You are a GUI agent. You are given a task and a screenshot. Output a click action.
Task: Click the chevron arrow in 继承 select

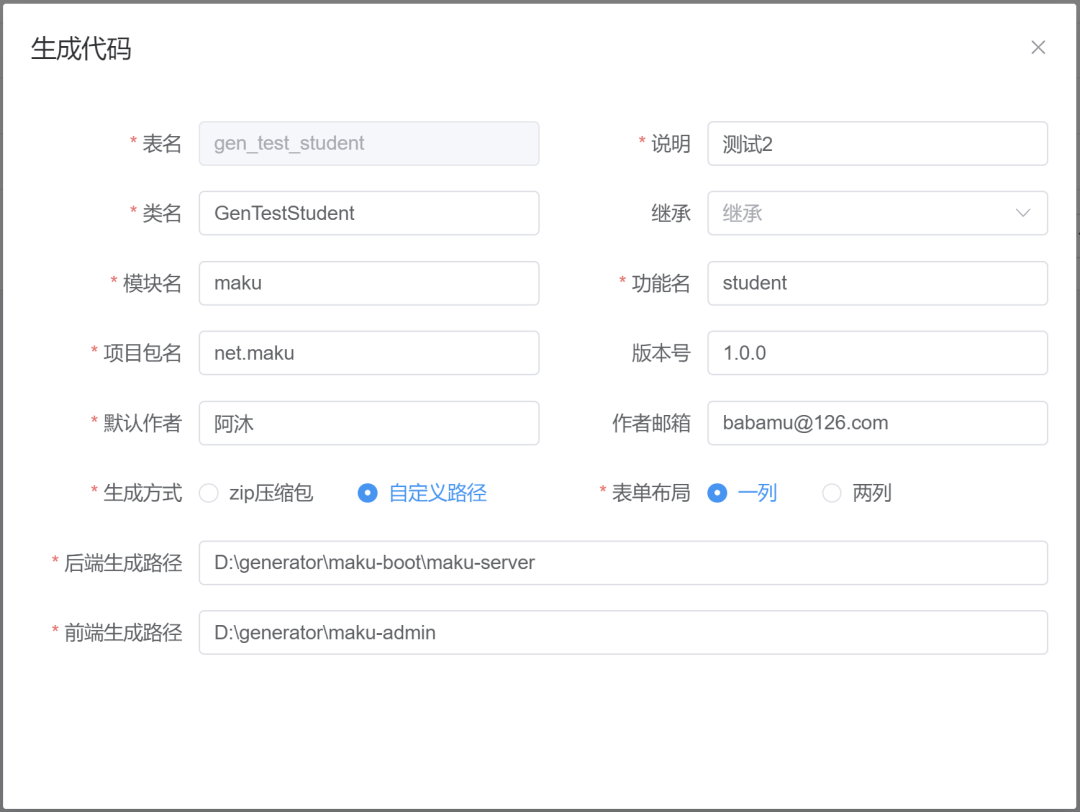[x=1022, y=213]
